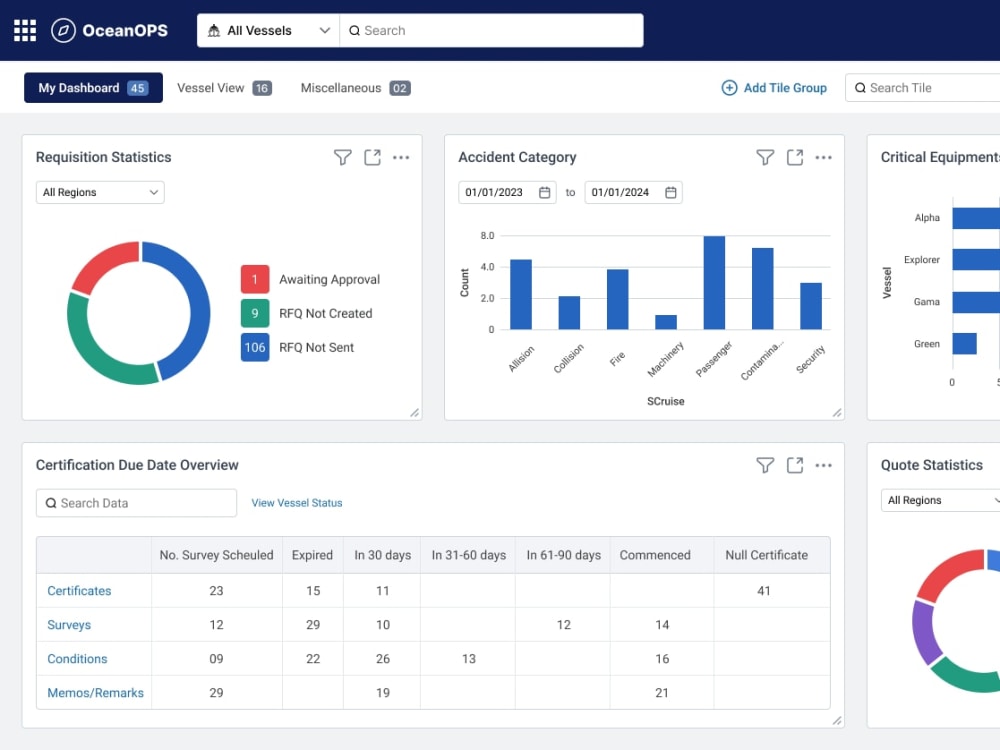Open Certification Due Date more options menu
Screen dimensions: 1000x750
pos(823,466)
